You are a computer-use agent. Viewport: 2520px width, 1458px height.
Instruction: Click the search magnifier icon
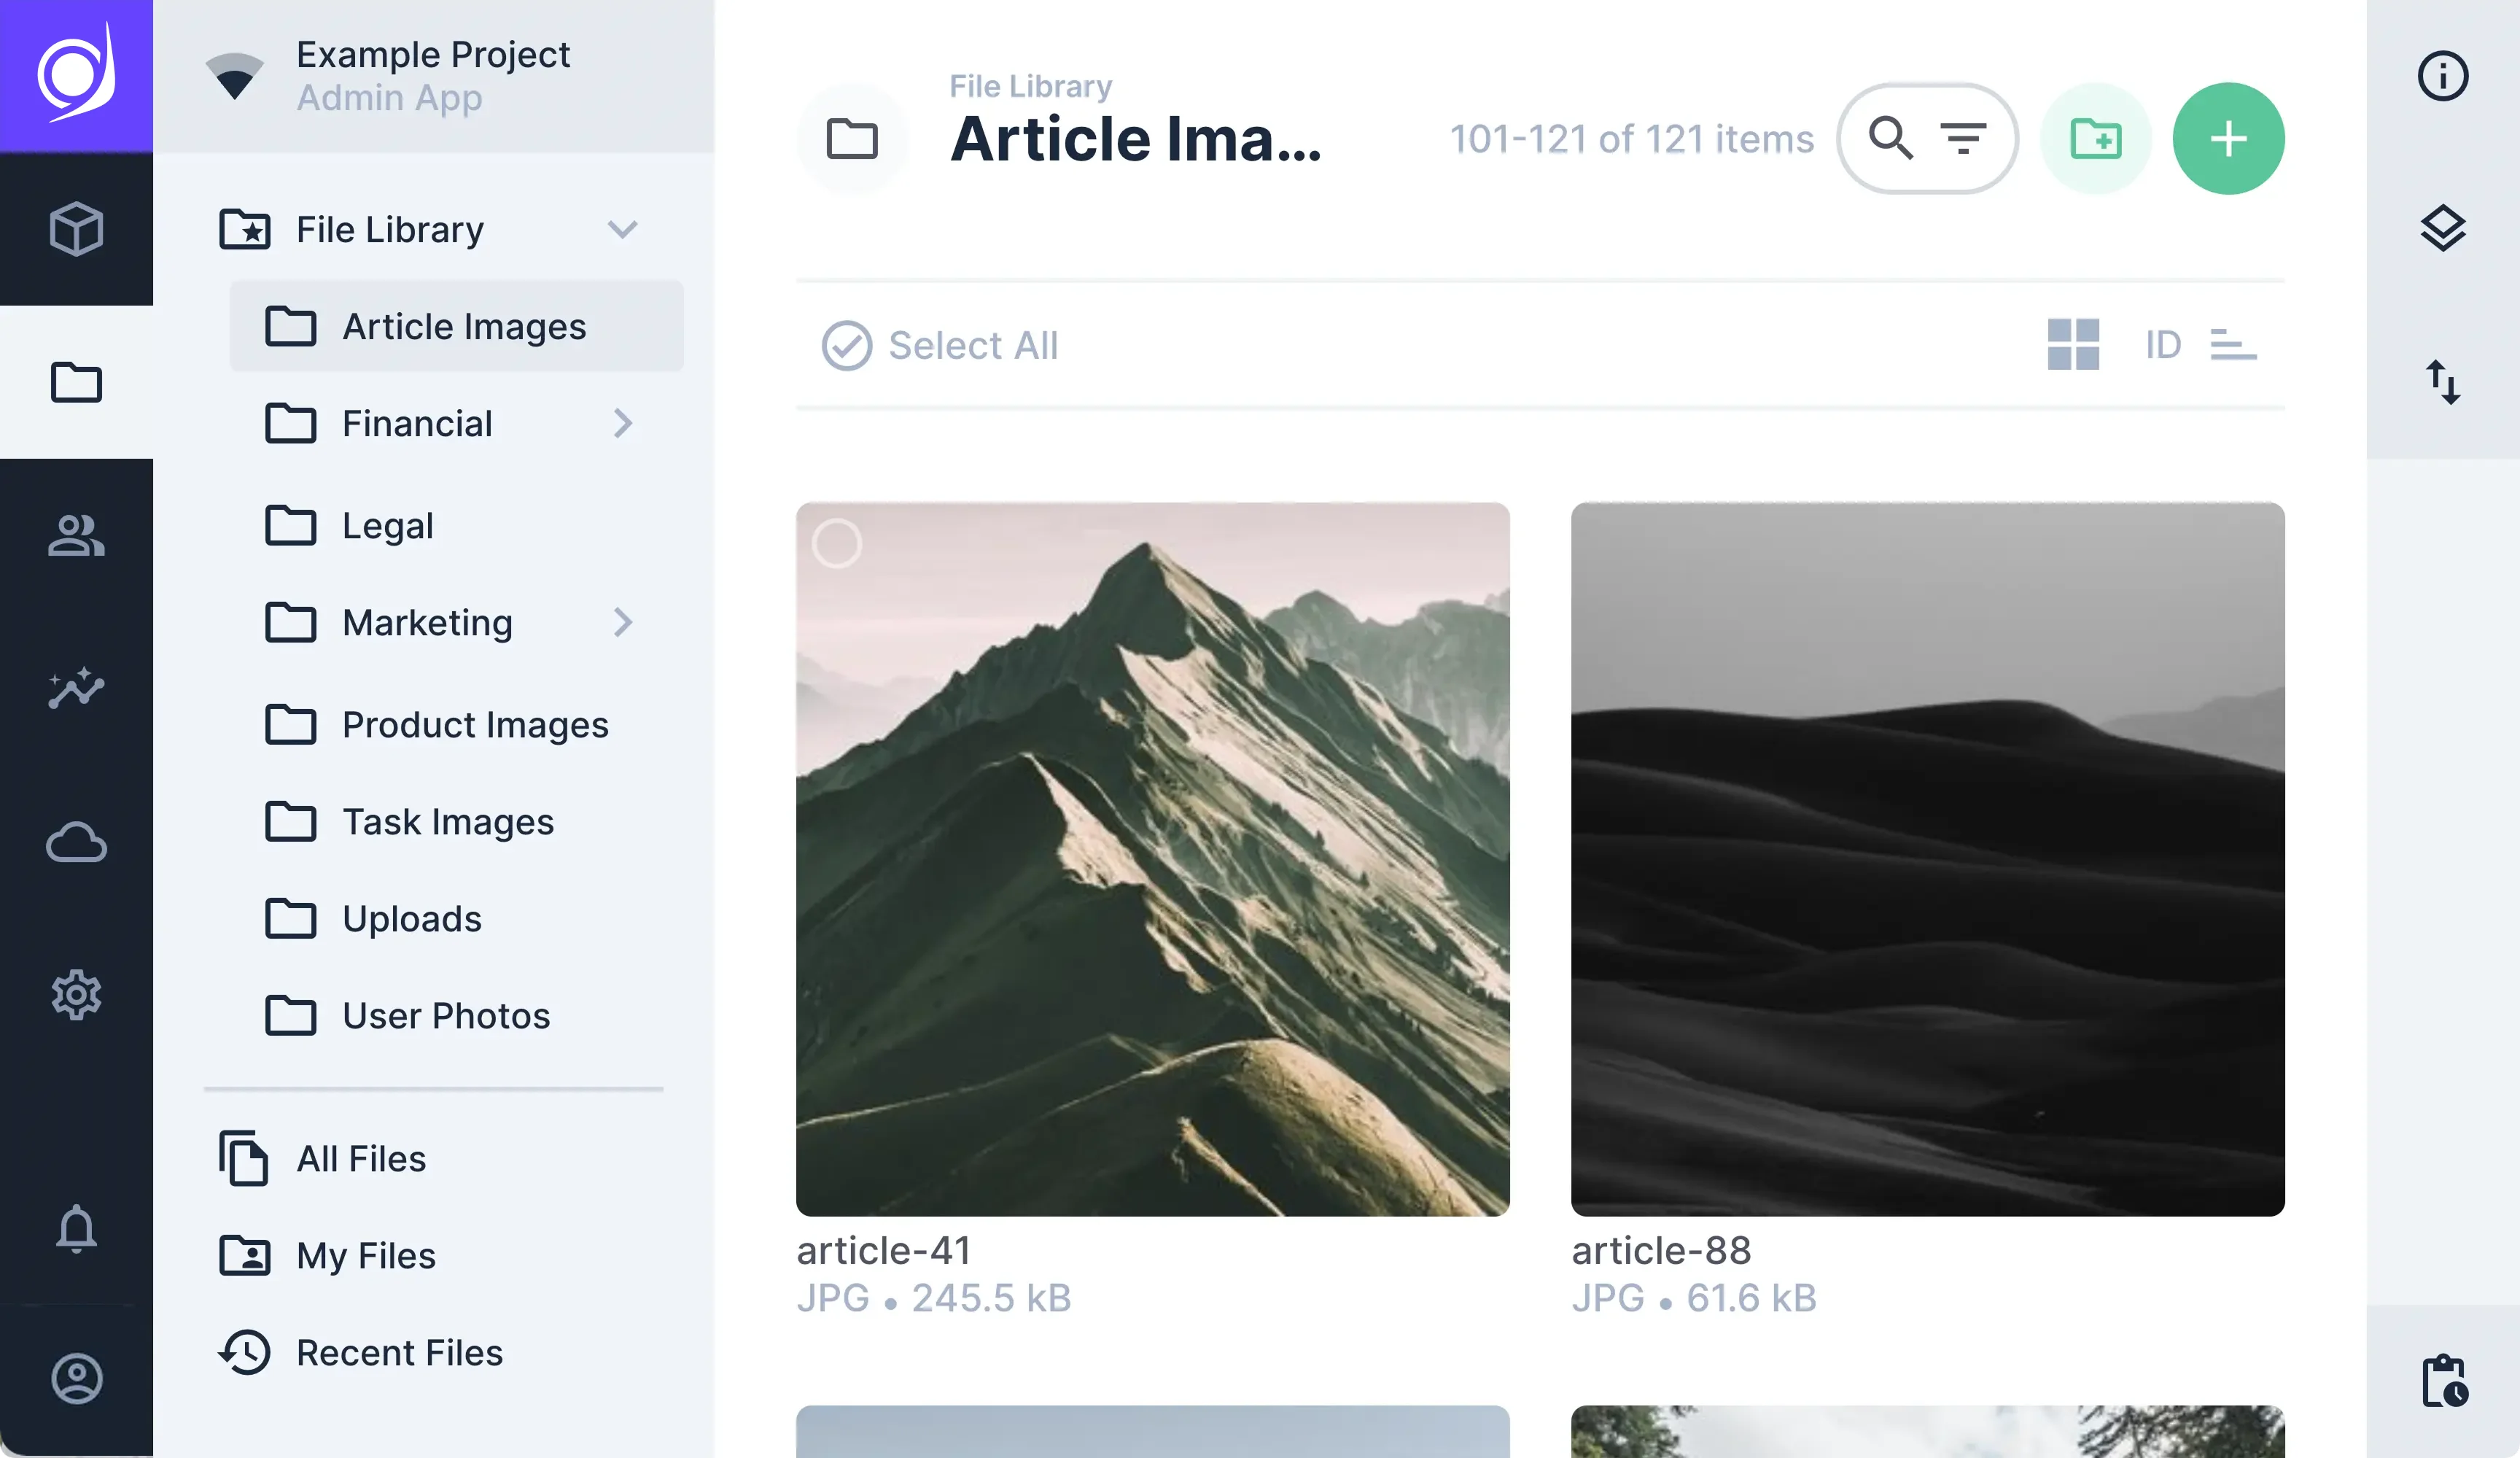coord(1890,138)
